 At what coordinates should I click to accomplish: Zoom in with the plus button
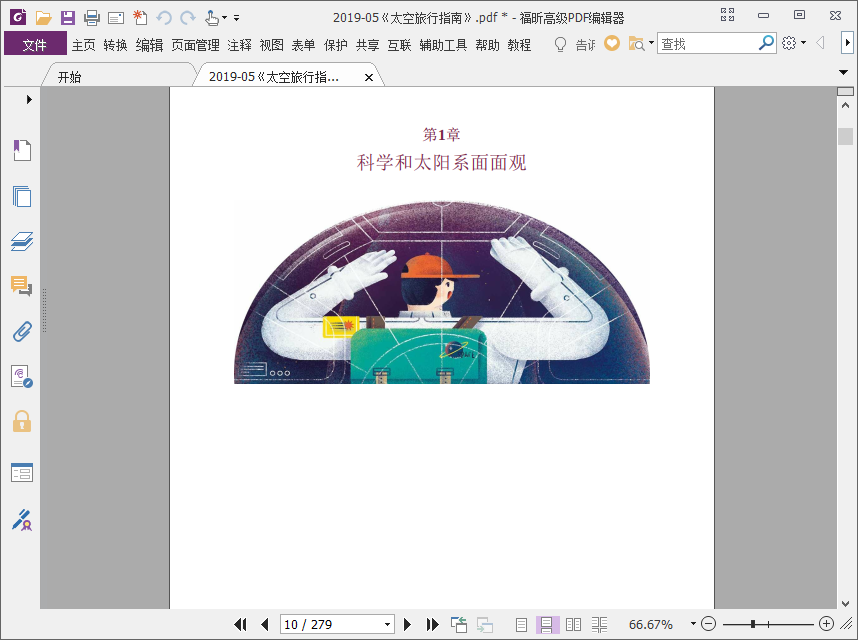826,624
